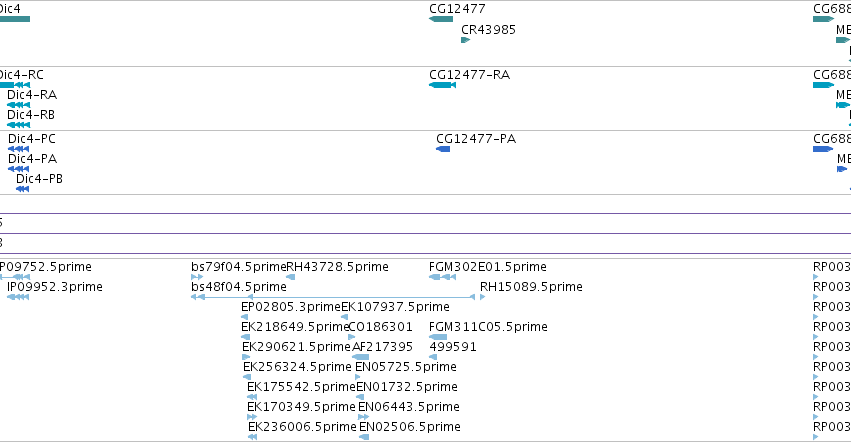Open the EN05725.5prime feature label
This screenshot has height=442, width=851.
(405, 367)
